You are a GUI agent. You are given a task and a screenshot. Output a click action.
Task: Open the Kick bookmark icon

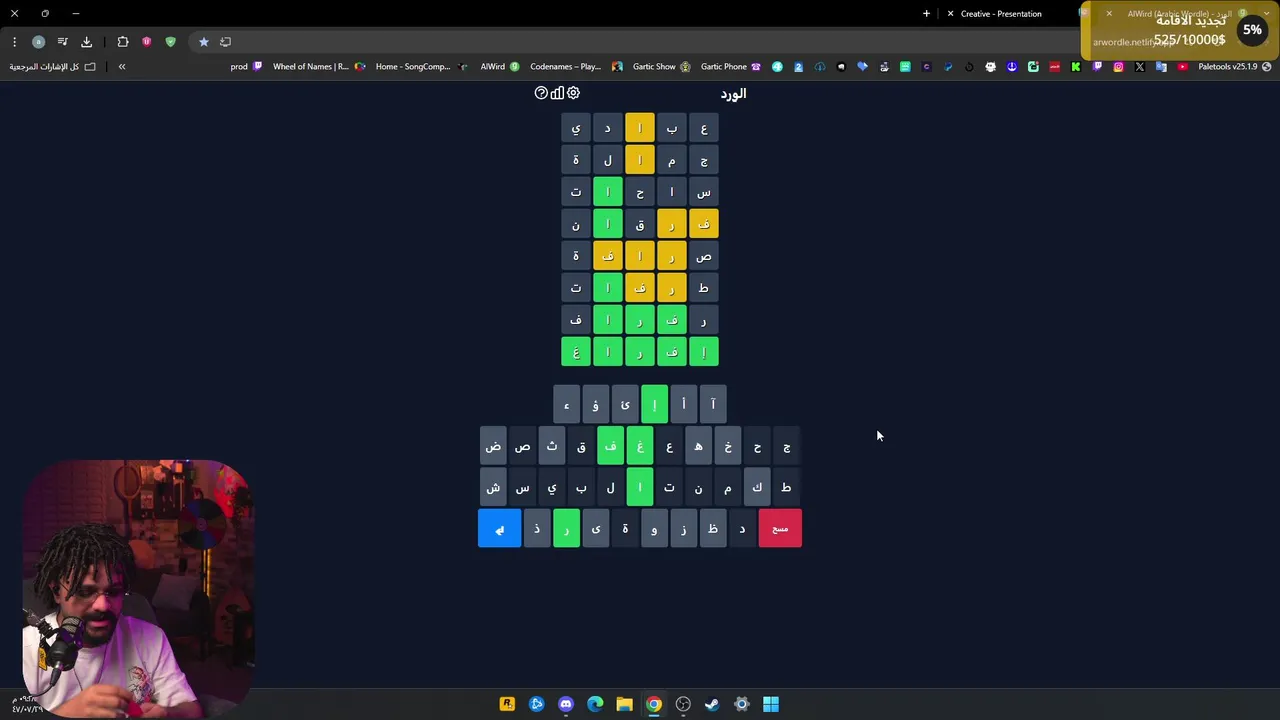(1076, 67)
